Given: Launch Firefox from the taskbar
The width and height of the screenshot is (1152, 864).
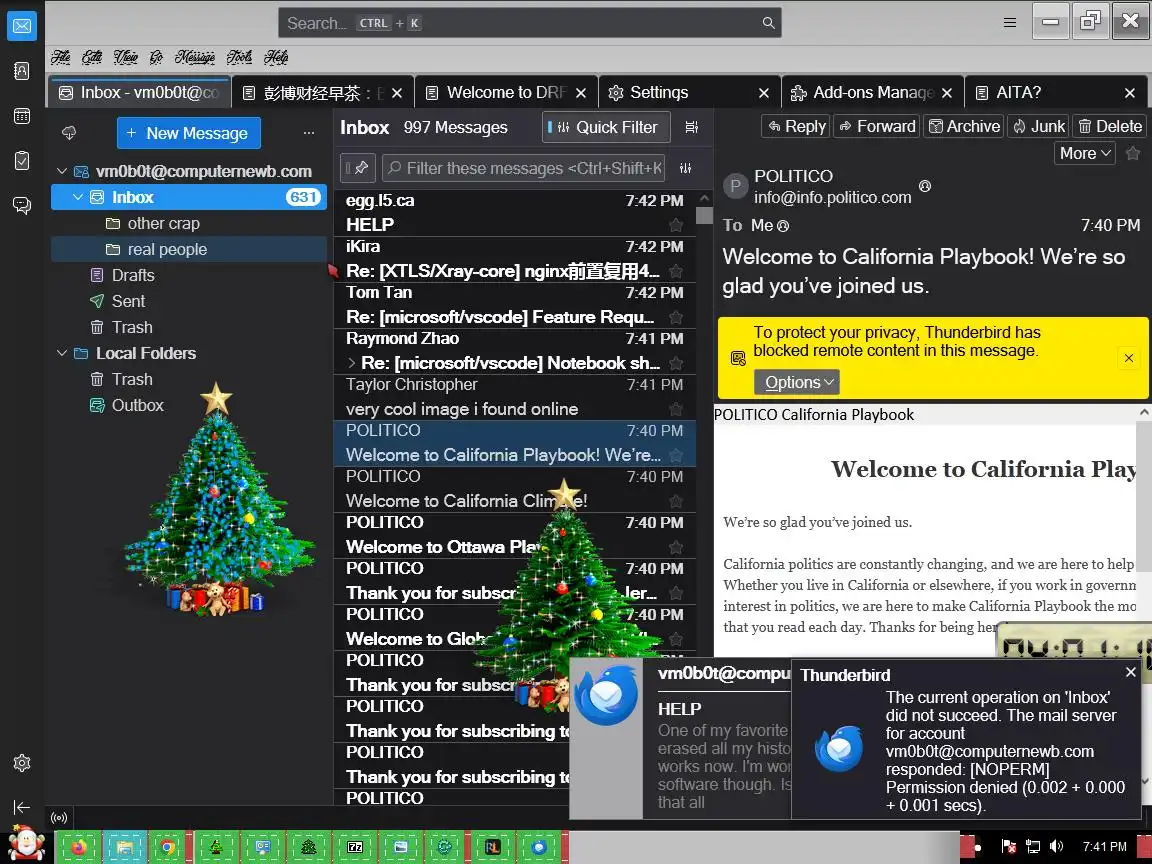Looking at the screenshot, I should pyautogui.click(x=78, y=847).
